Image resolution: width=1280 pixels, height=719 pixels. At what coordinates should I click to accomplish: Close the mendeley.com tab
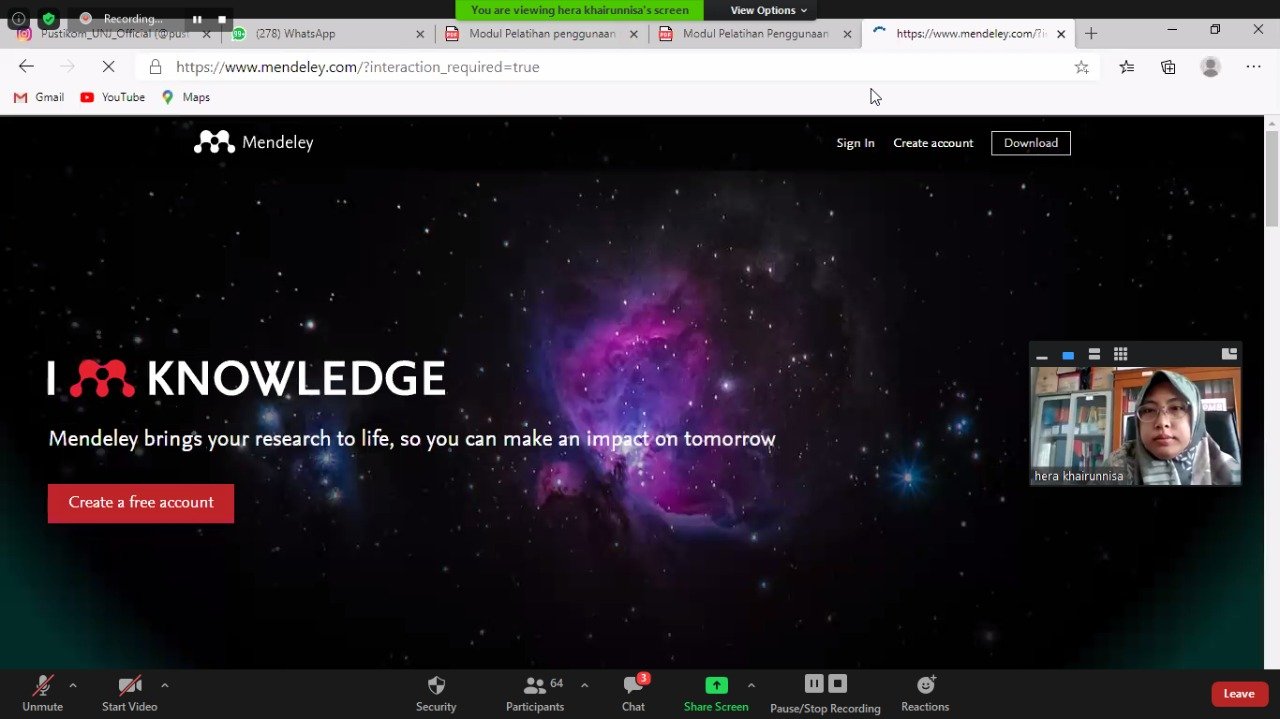1061,34
